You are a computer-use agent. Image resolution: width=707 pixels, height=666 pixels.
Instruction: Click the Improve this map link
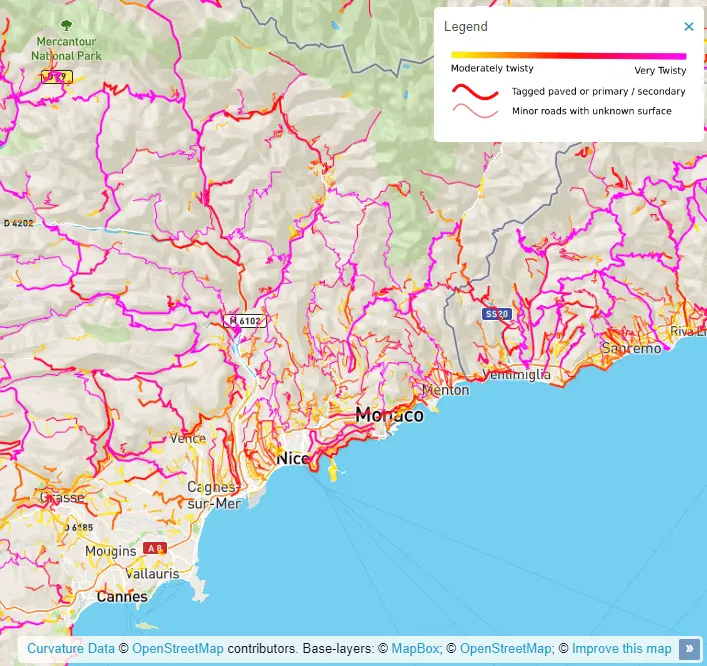point(621,649)
